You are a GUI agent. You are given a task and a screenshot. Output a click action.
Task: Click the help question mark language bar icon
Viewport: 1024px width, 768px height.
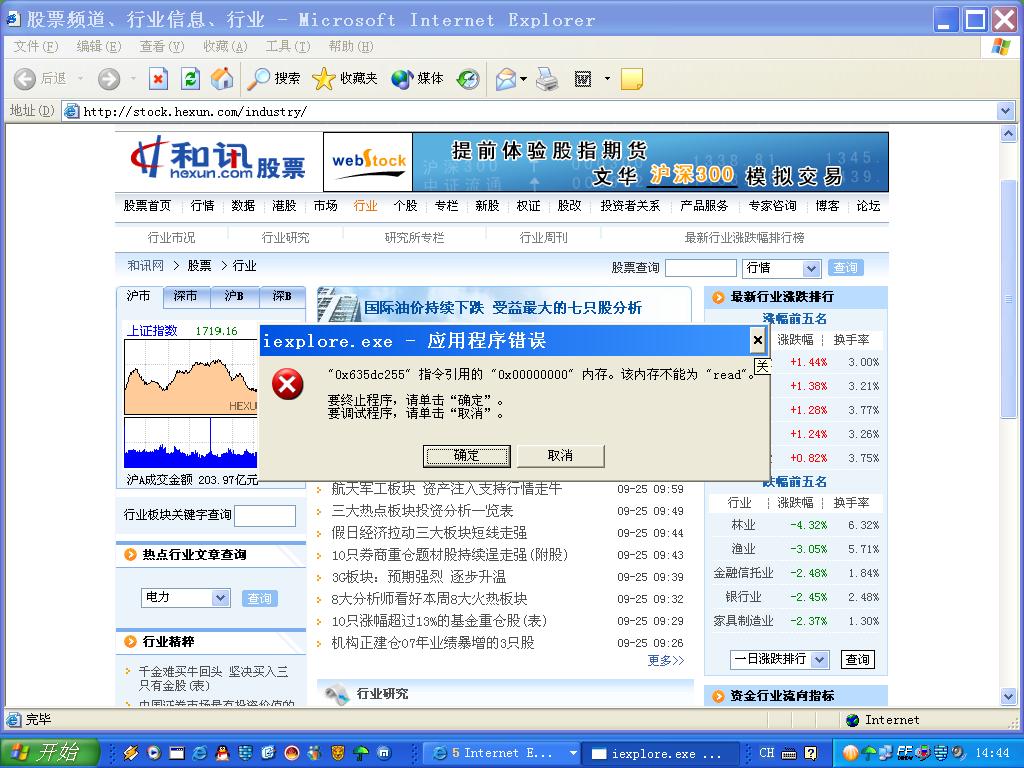pyautogui.click(x=810, y=753)
